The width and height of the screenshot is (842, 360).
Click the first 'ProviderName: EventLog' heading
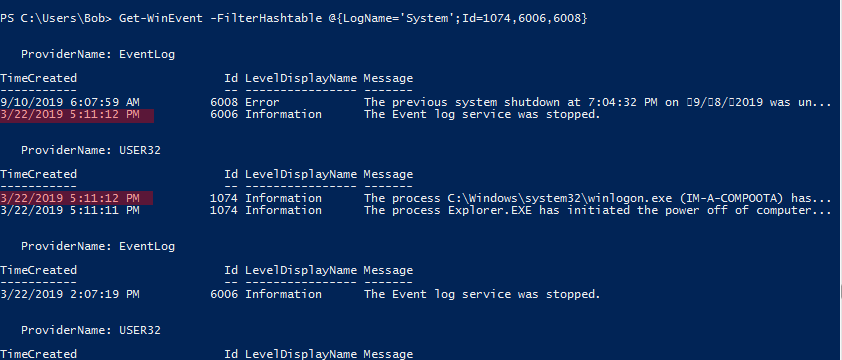98,54
